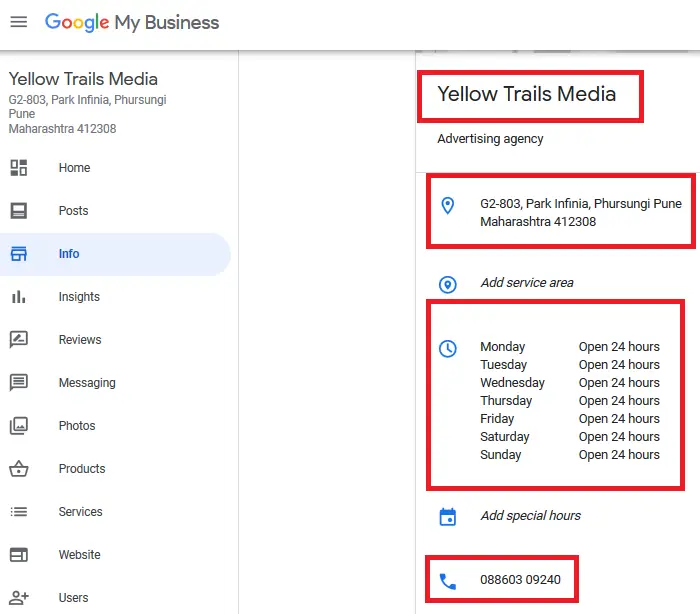The height and width of the screenshot is (614, 700).
Task: Click the Products basket icon
Action: [x=19, y=468]
